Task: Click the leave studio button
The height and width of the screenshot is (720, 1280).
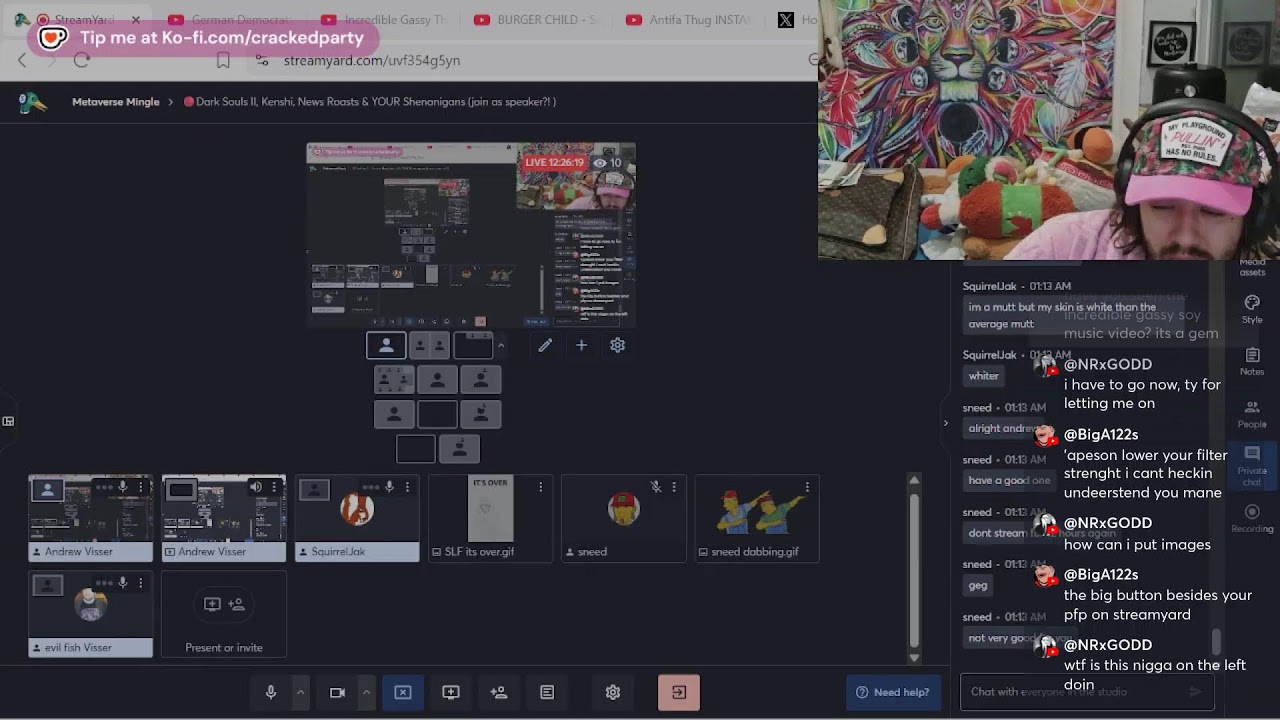Action: tap(679, 692)
